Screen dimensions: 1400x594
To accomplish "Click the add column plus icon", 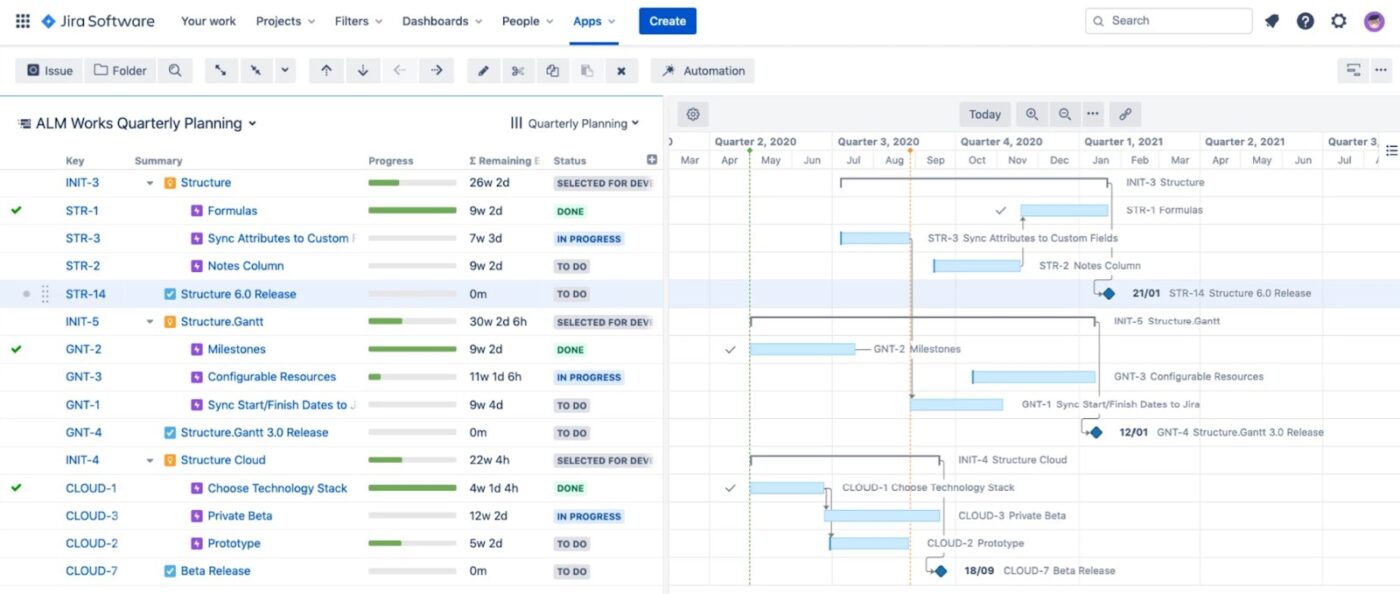I will coord(652,160).
